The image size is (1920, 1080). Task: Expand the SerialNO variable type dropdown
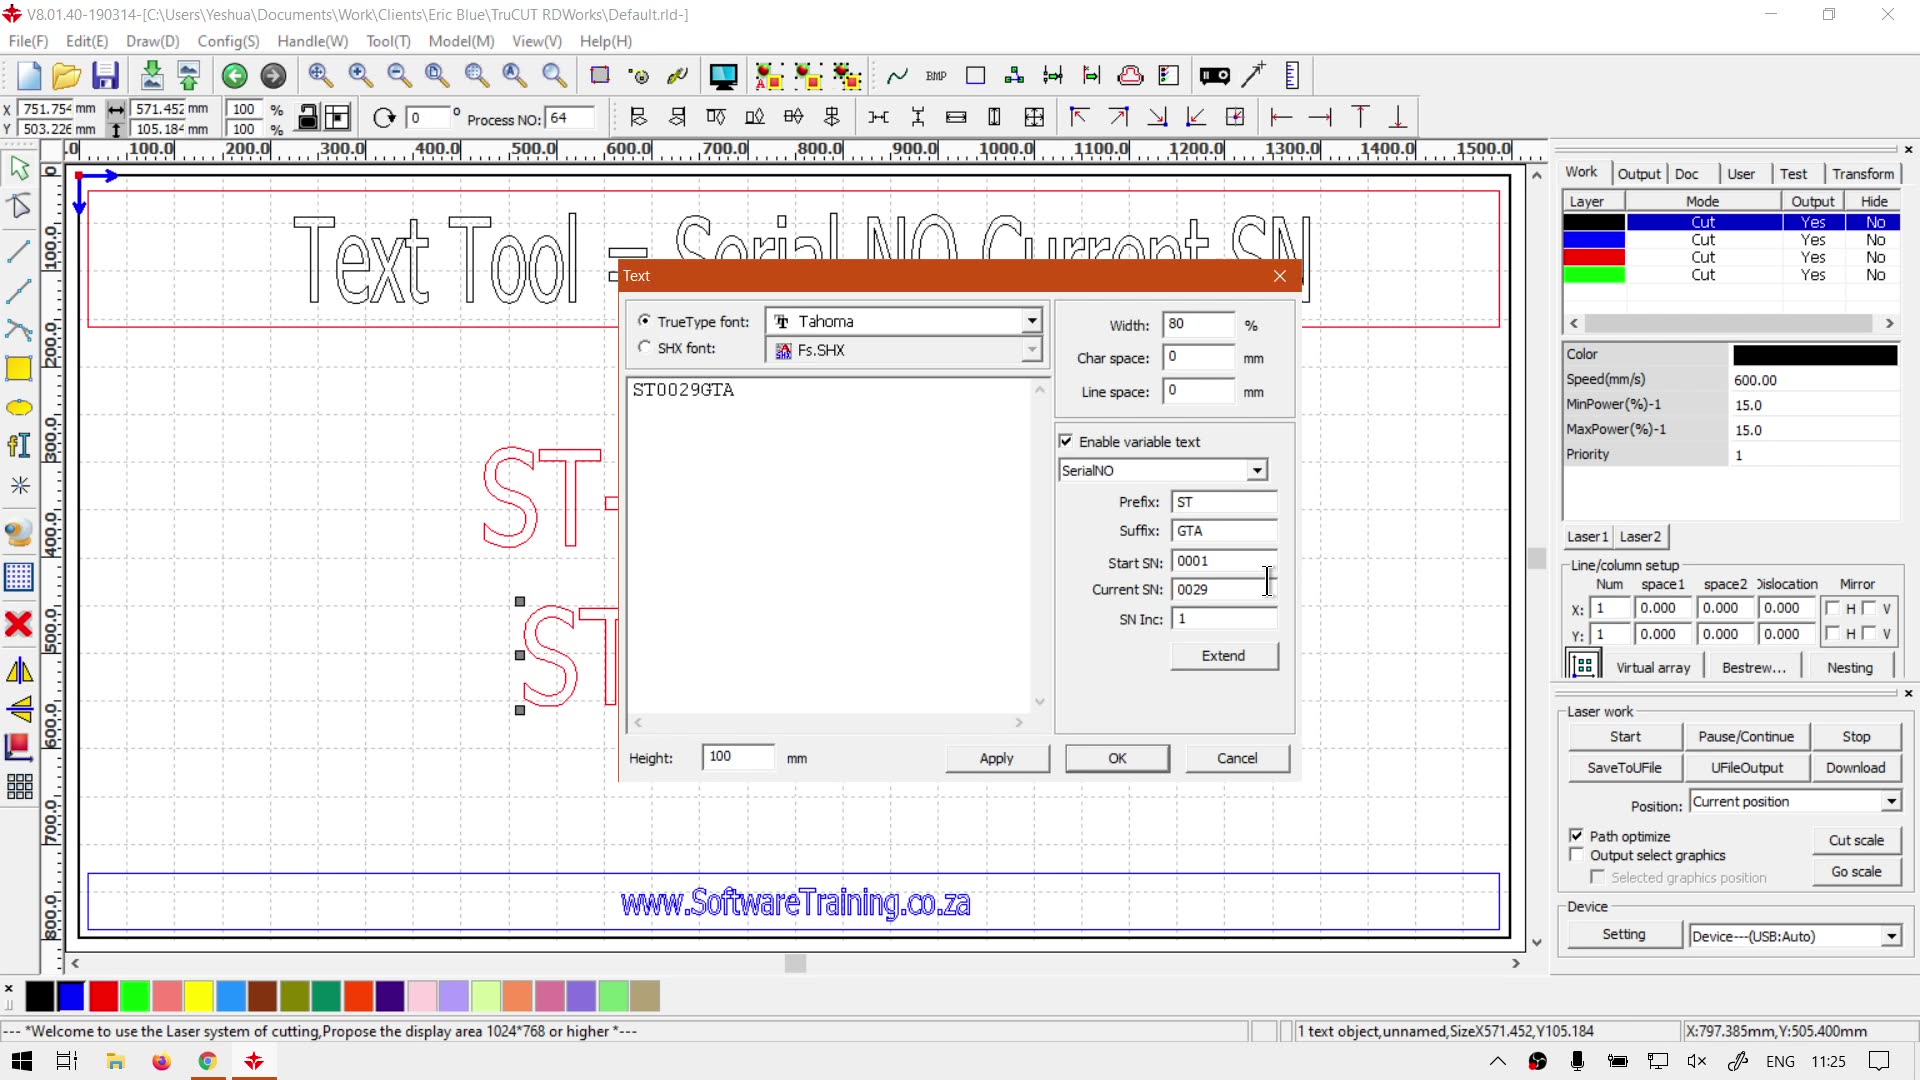tap(1257, 470)
